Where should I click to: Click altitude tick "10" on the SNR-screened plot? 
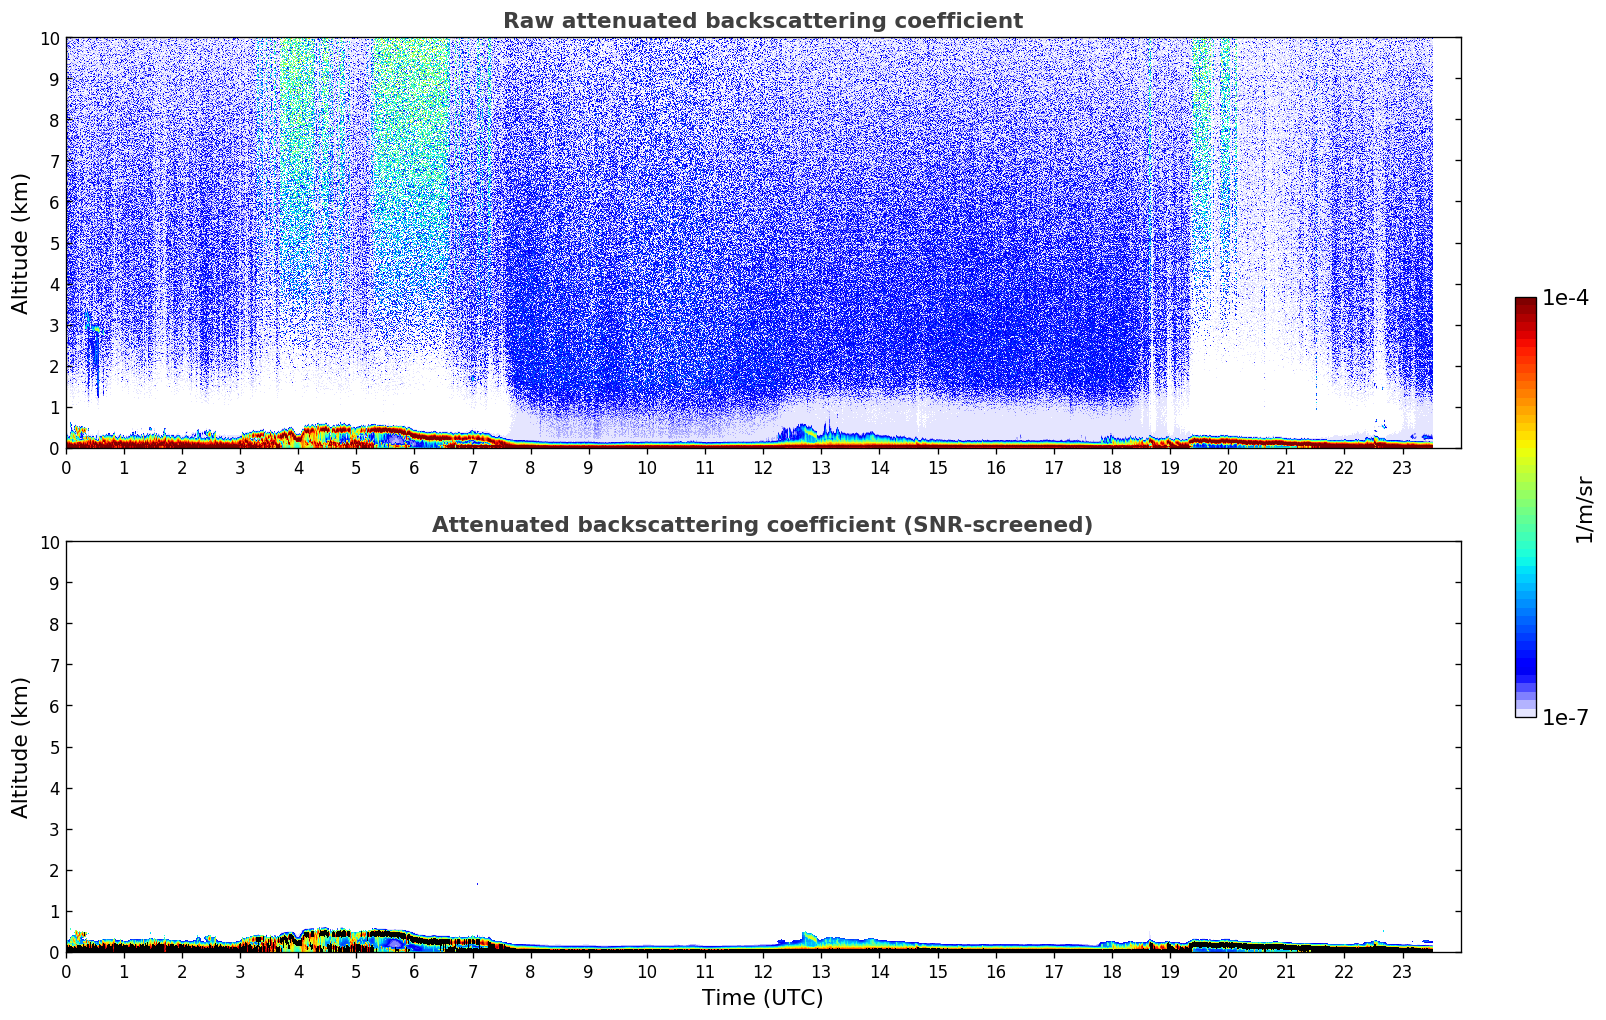click(x=48, y=542)
